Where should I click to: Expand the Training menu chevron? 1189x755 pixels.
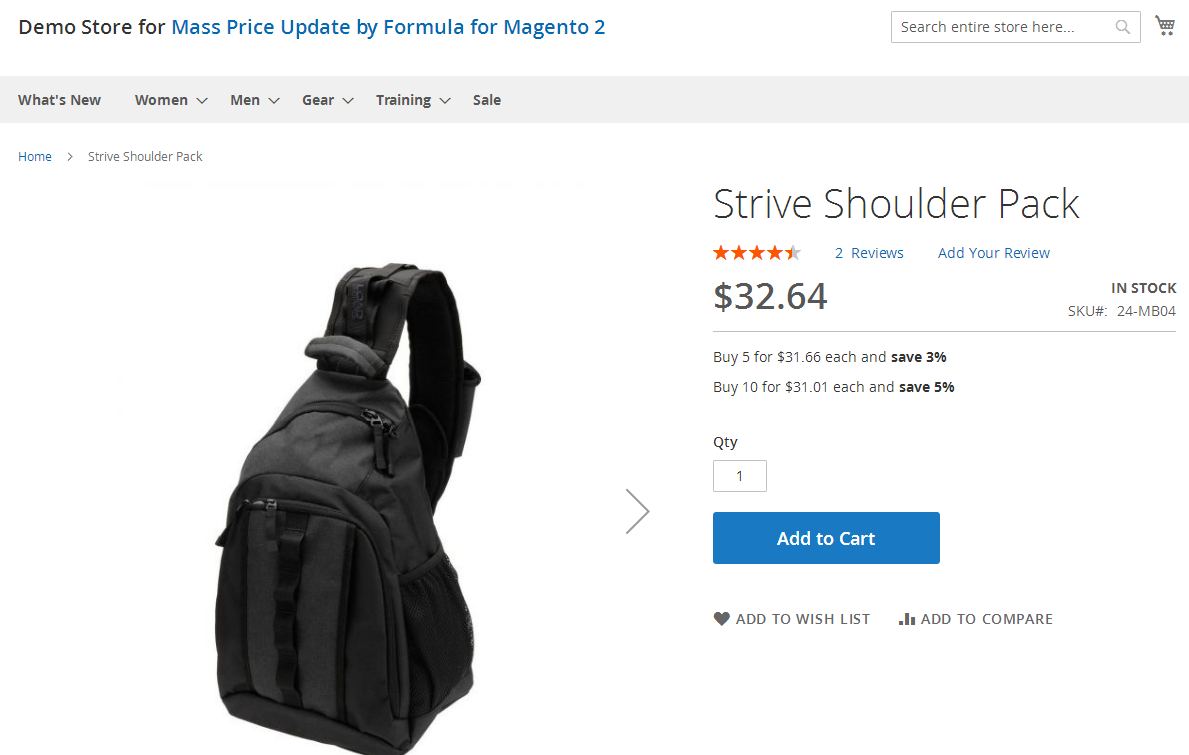445,101
